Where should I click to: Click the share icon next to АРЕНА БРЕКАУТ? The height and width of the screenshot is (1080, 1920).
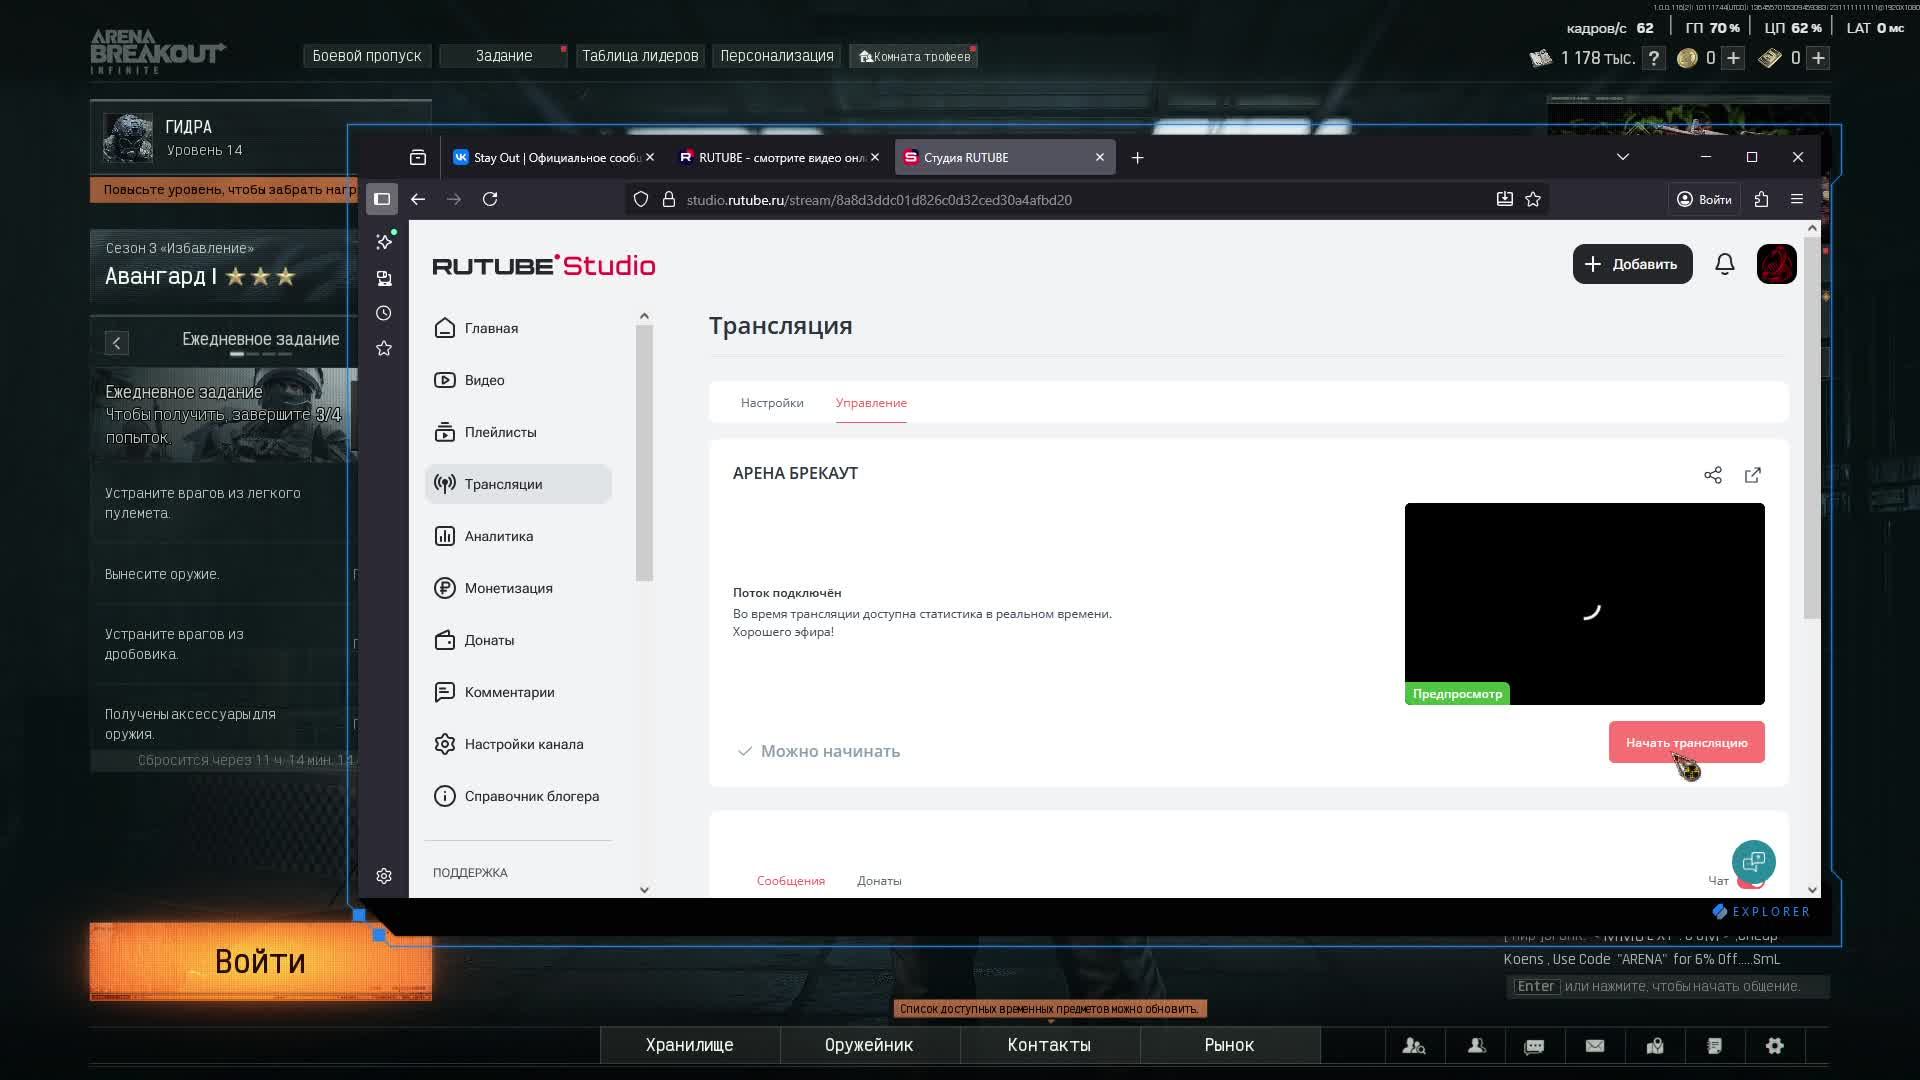pyautogui.click(x=1713, y=475)
